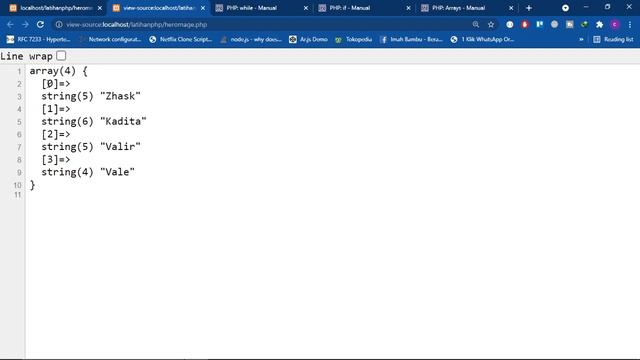Open the gray circular extension icon
Screen dimensions: 640x360
pyautogui.click(x=554, y=24)
